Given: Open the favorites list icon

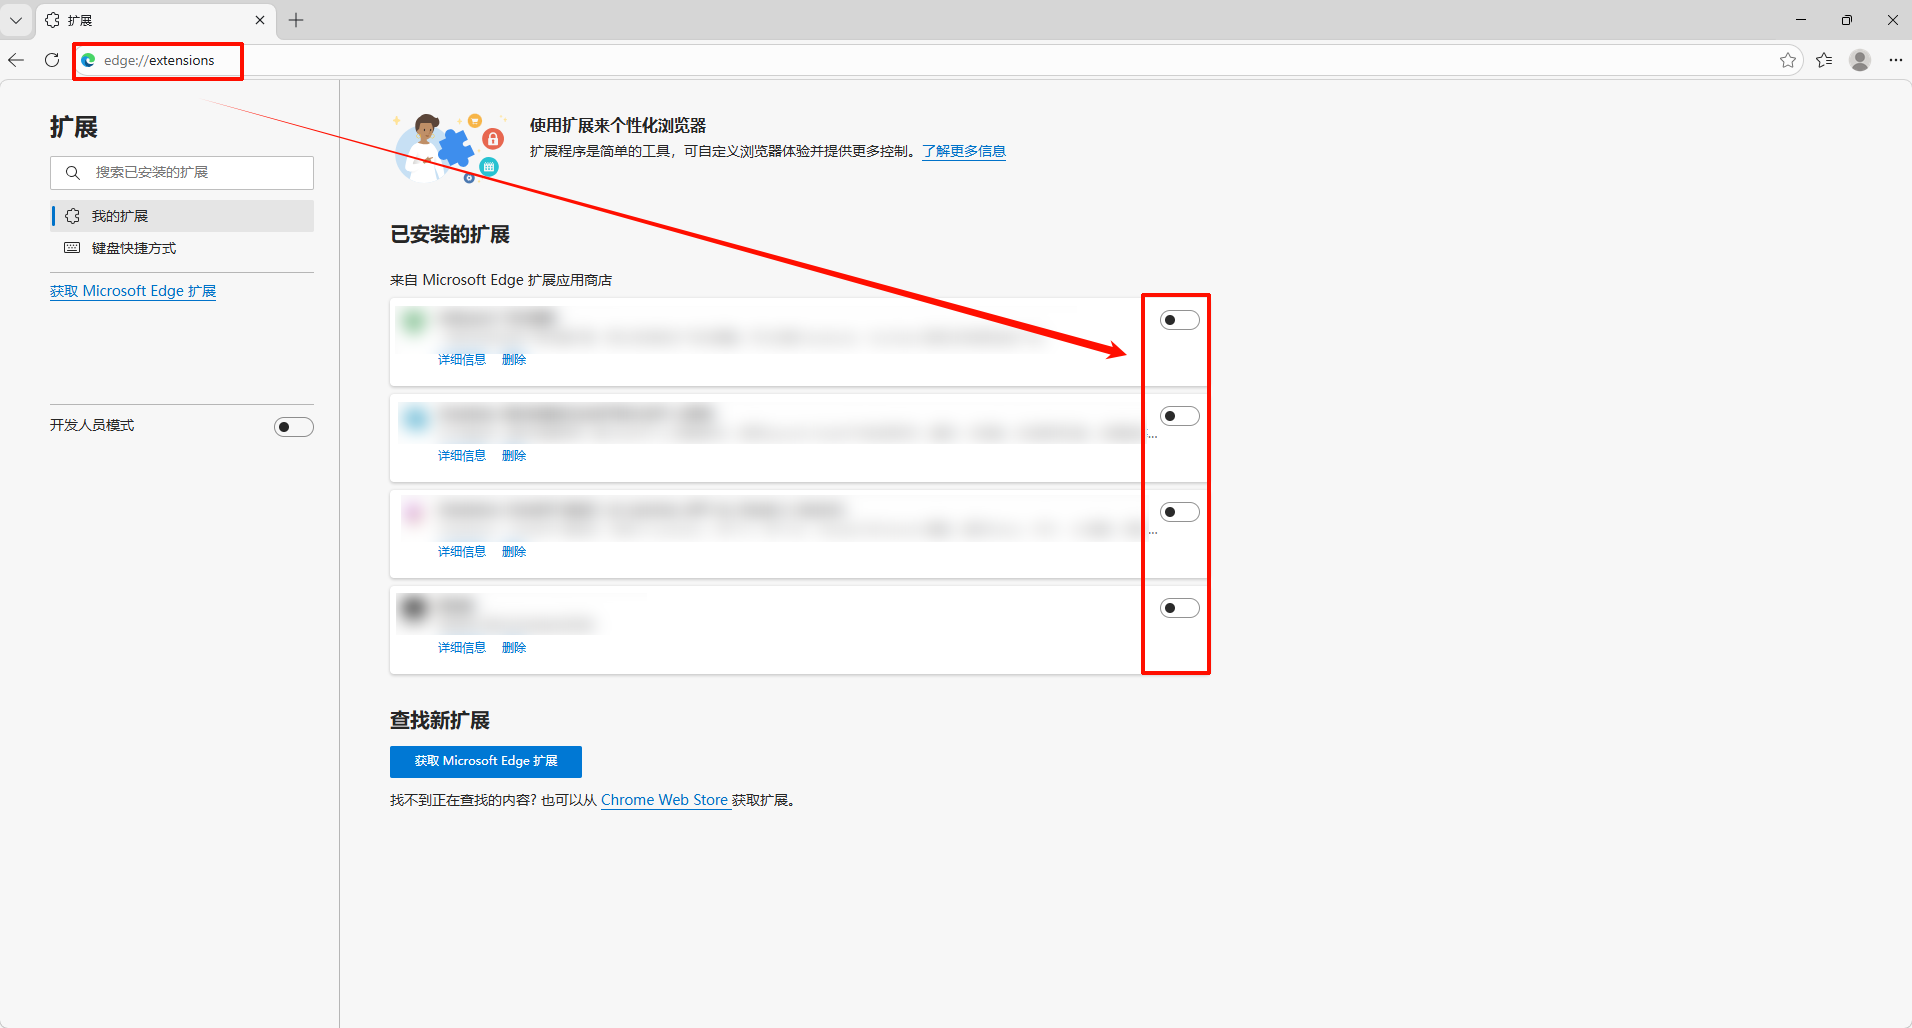Looking at the screenshot, I should click(1824, 60).
